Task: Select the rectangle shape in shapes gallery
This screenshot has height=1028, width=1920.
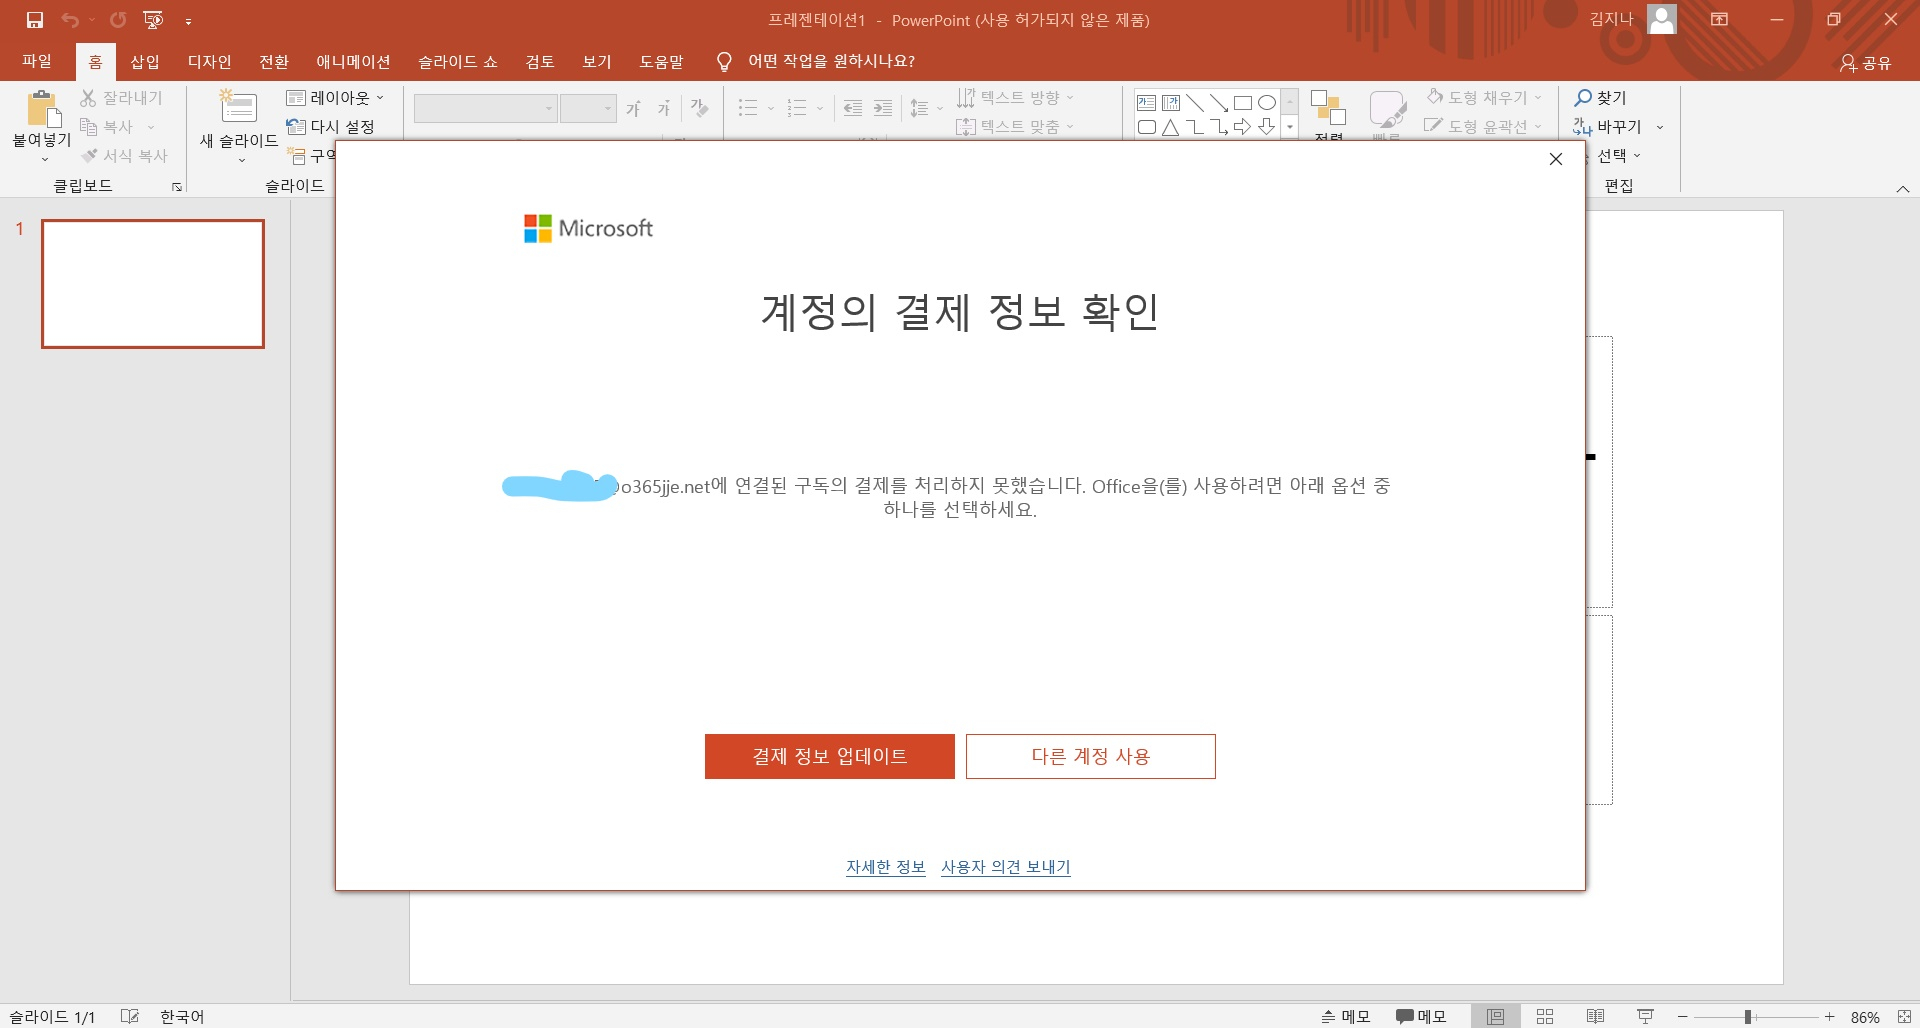Action: [1243, 103]
